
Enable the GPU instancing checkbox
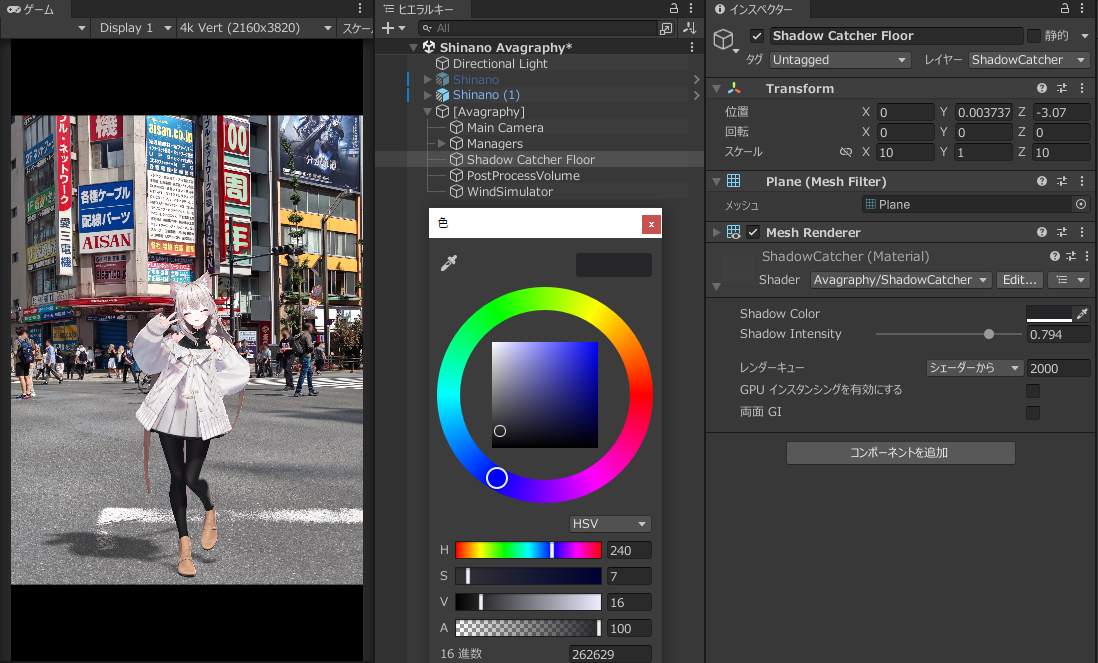(x=1033, y=390)
